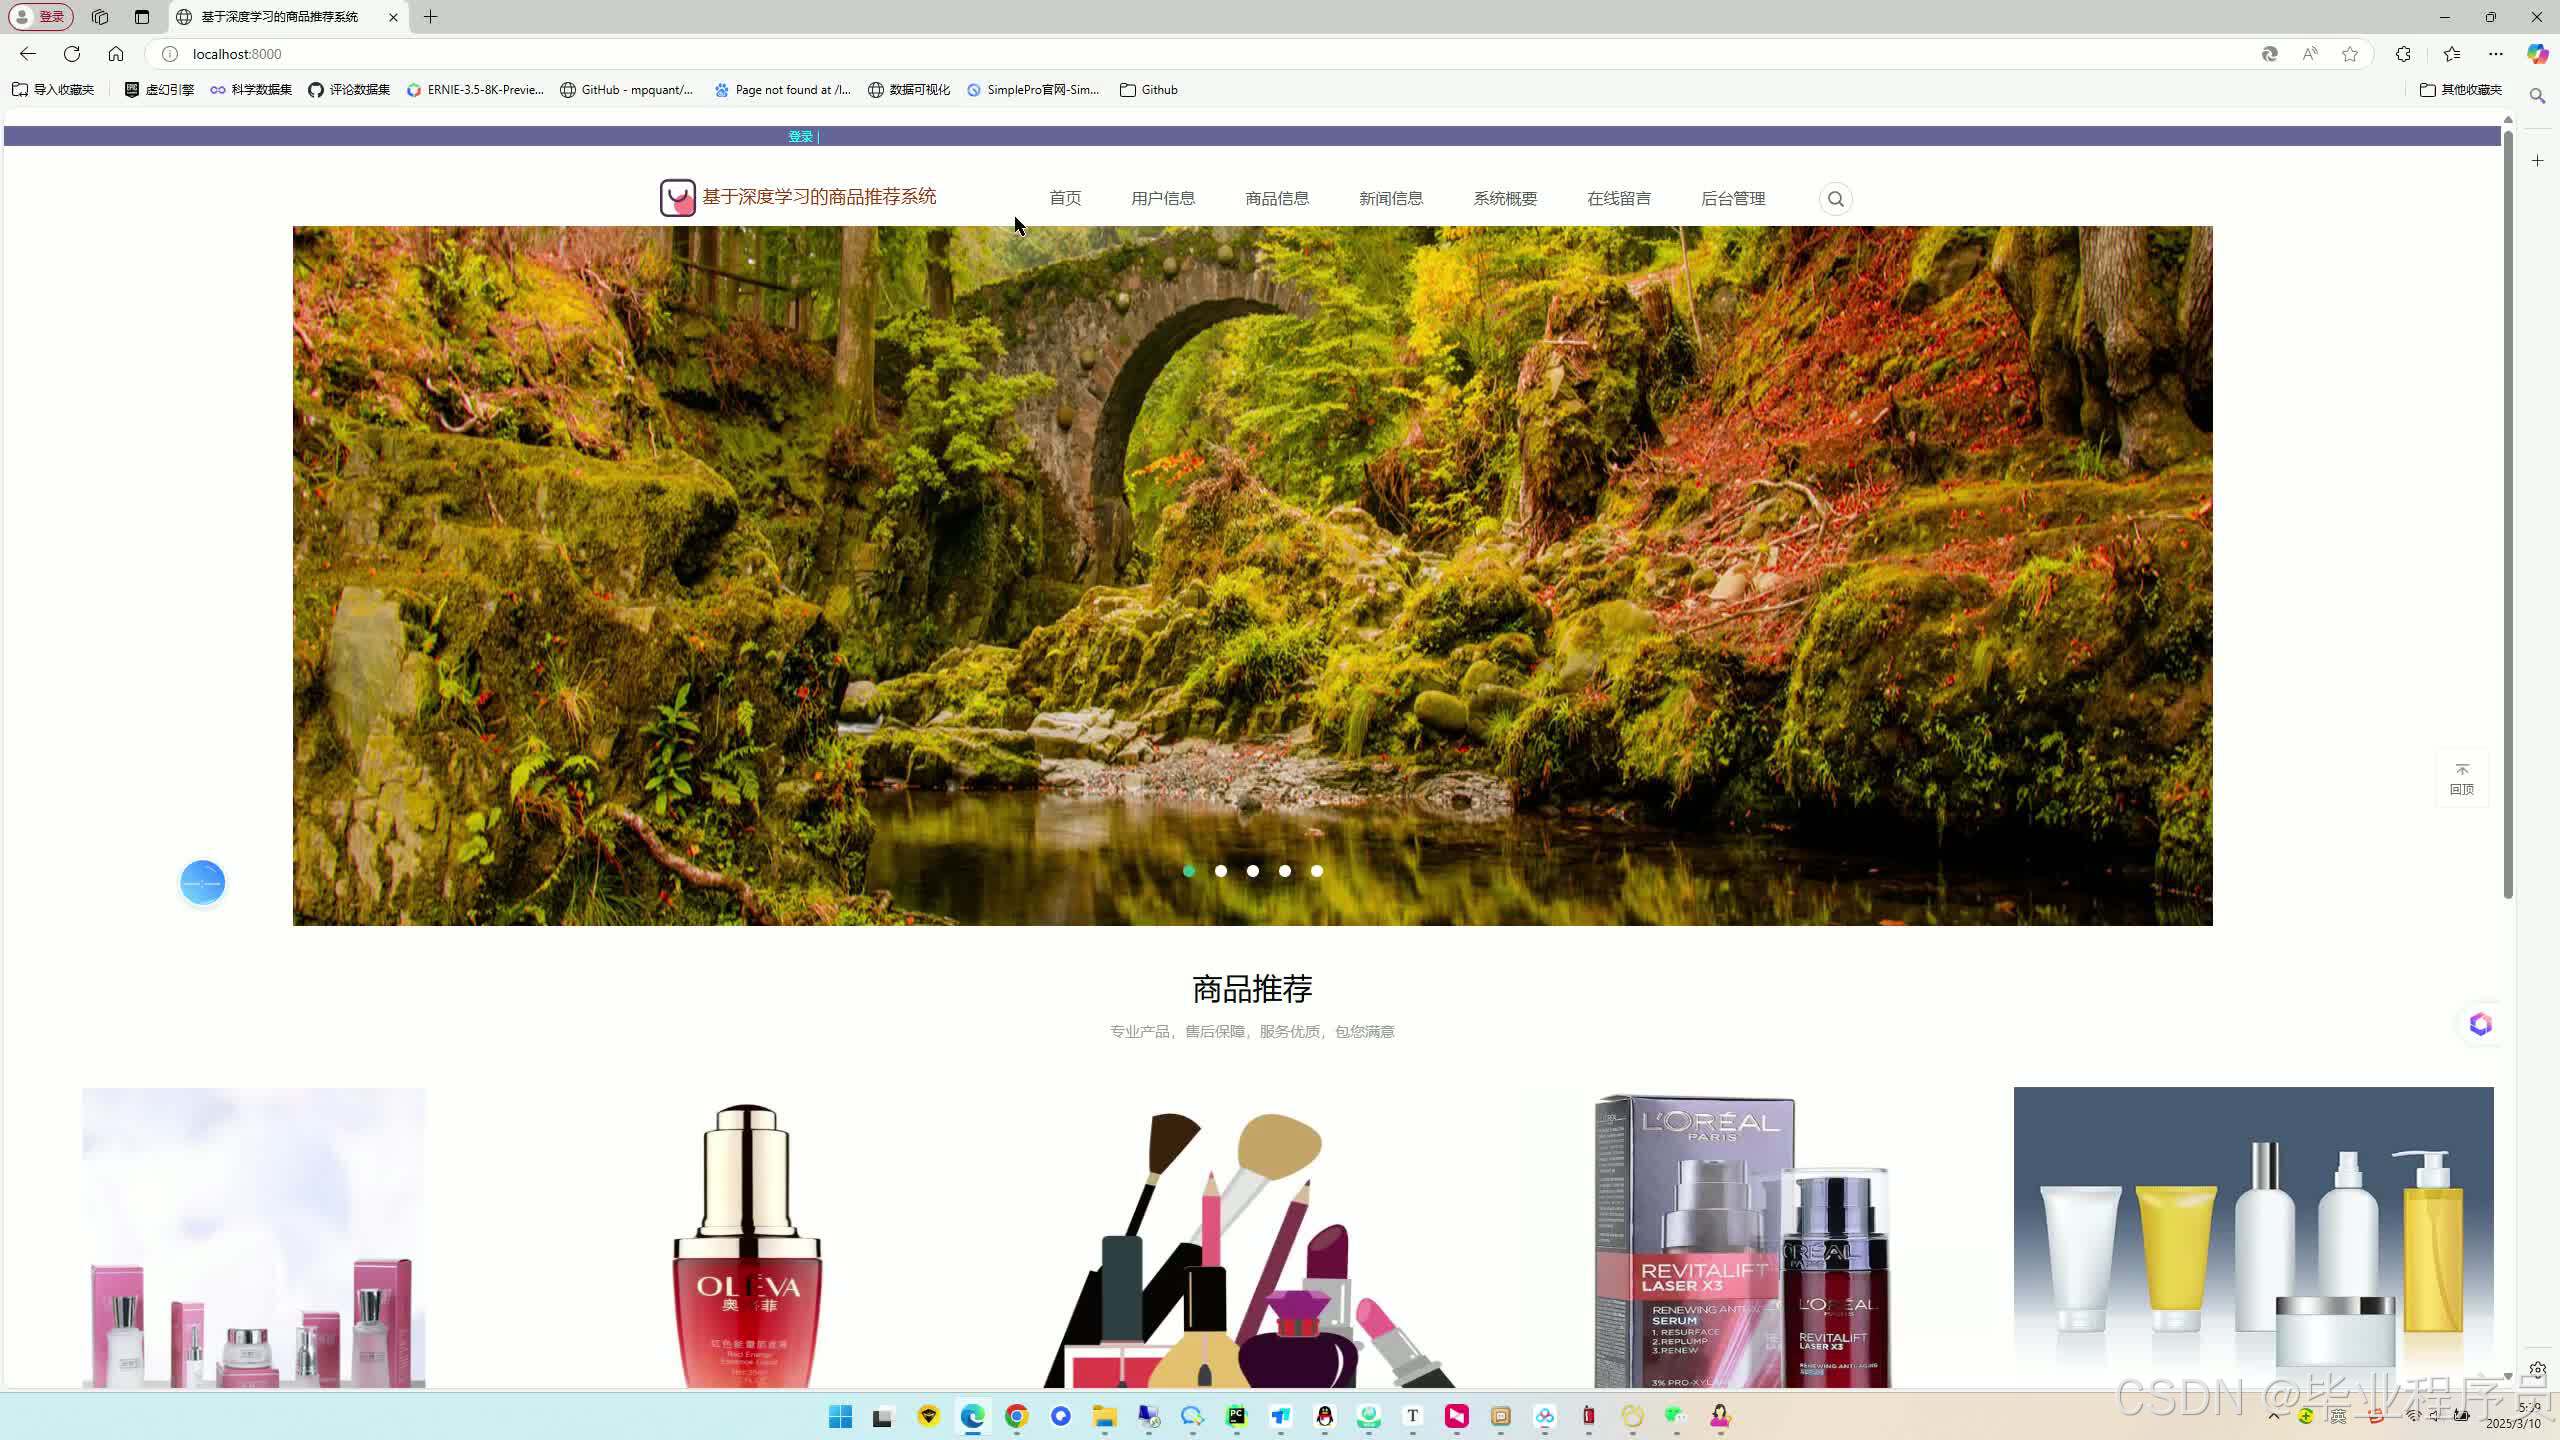The image size is (2560, 1440).
Task: Open QQ penguin taskbar icon
Action: tap(1325, 1416)
